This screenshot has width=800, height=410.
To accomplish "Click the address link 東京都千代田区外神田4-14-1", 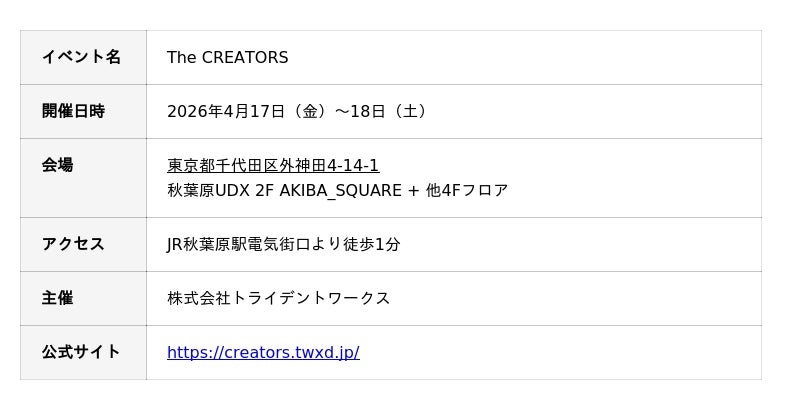I will point(273,165).
